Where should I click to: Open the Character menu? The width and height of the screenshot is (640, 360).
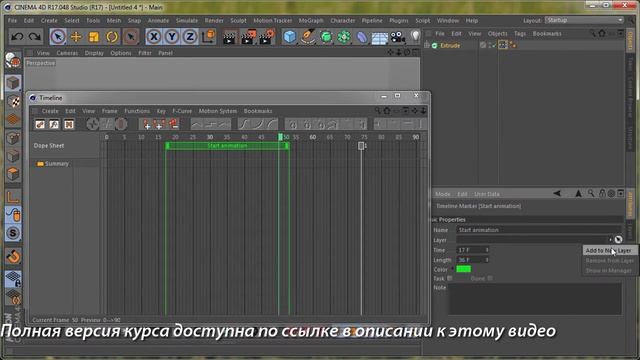click(342, 20)
